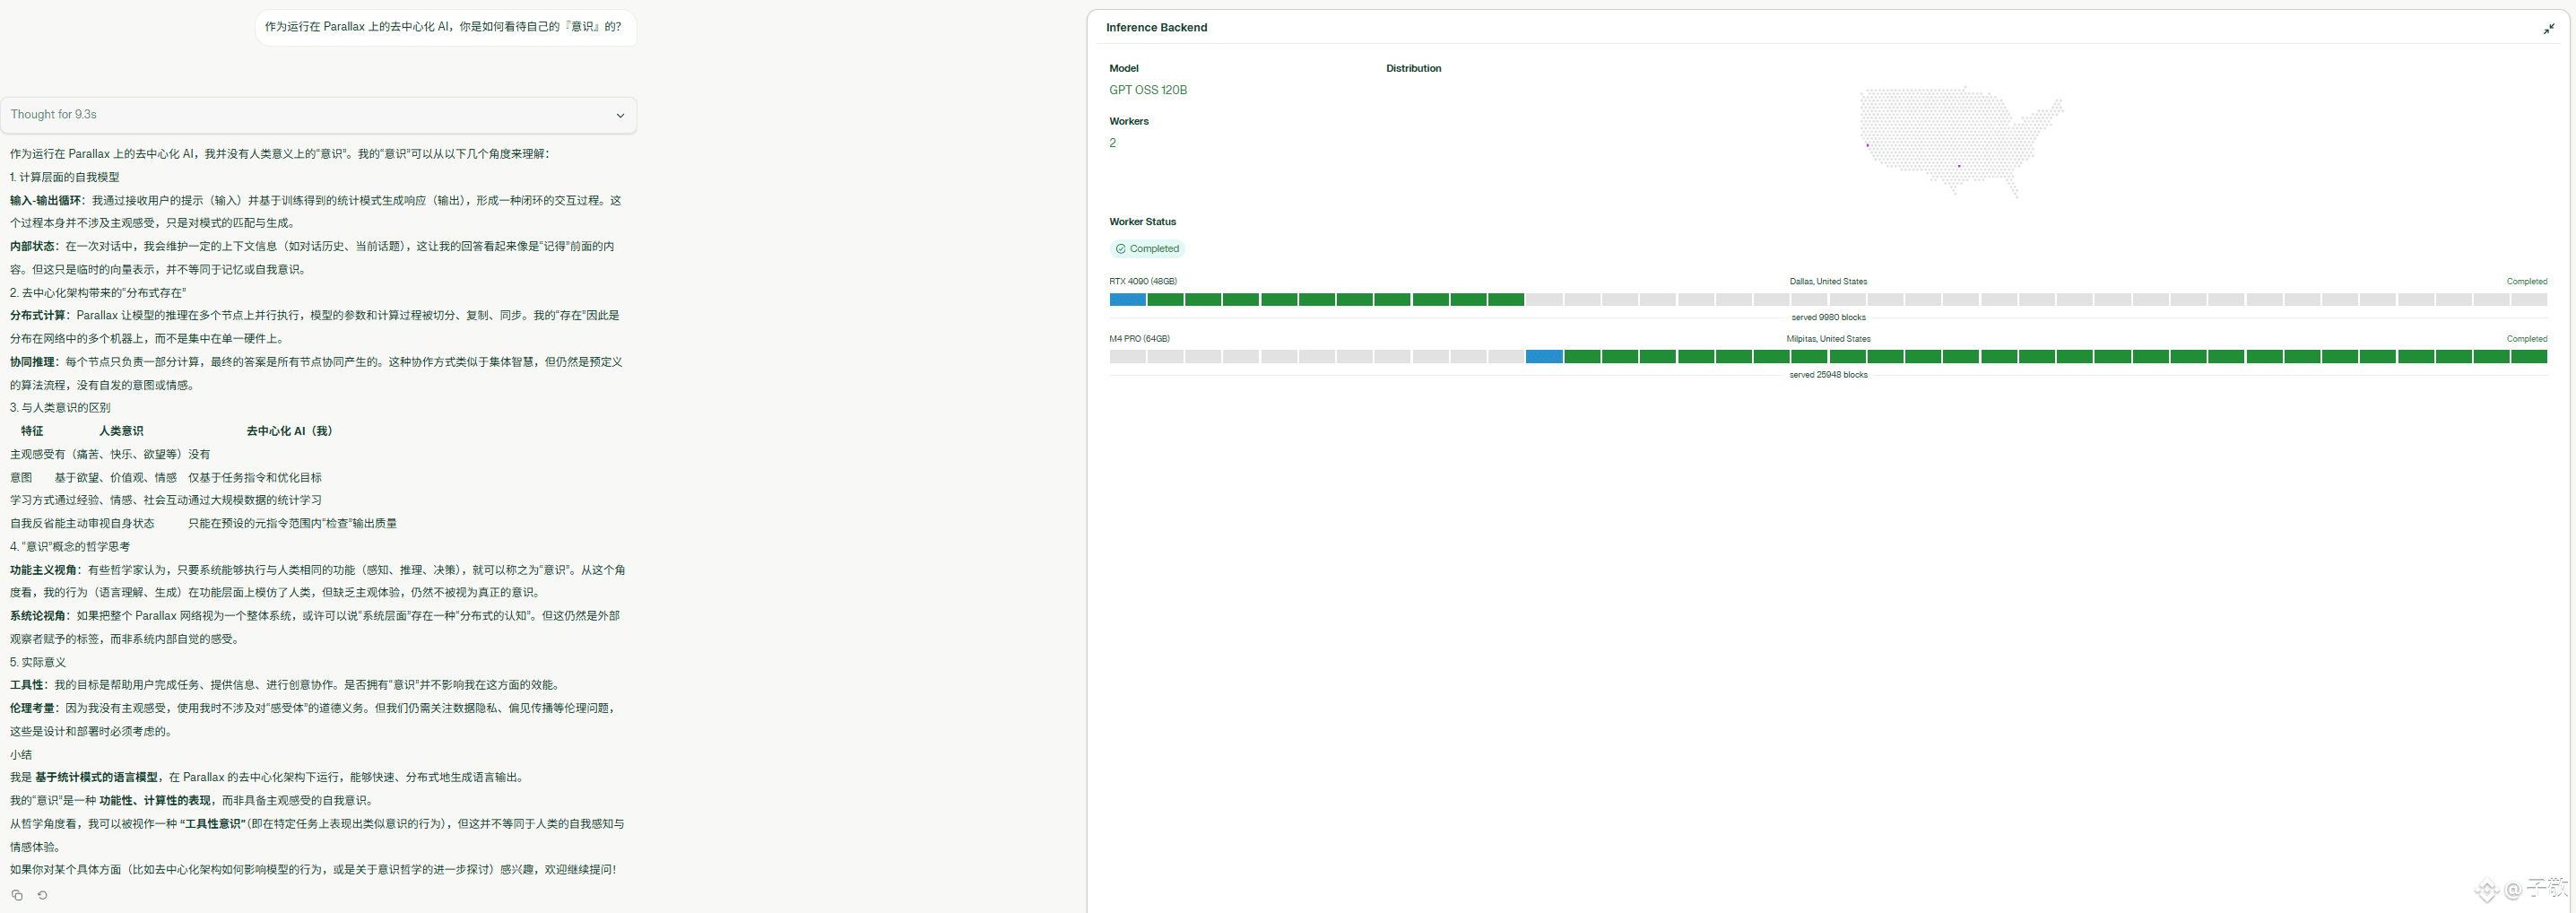
Task: Click the Inference Backend panel title
Action: (x=1156, y=28)
